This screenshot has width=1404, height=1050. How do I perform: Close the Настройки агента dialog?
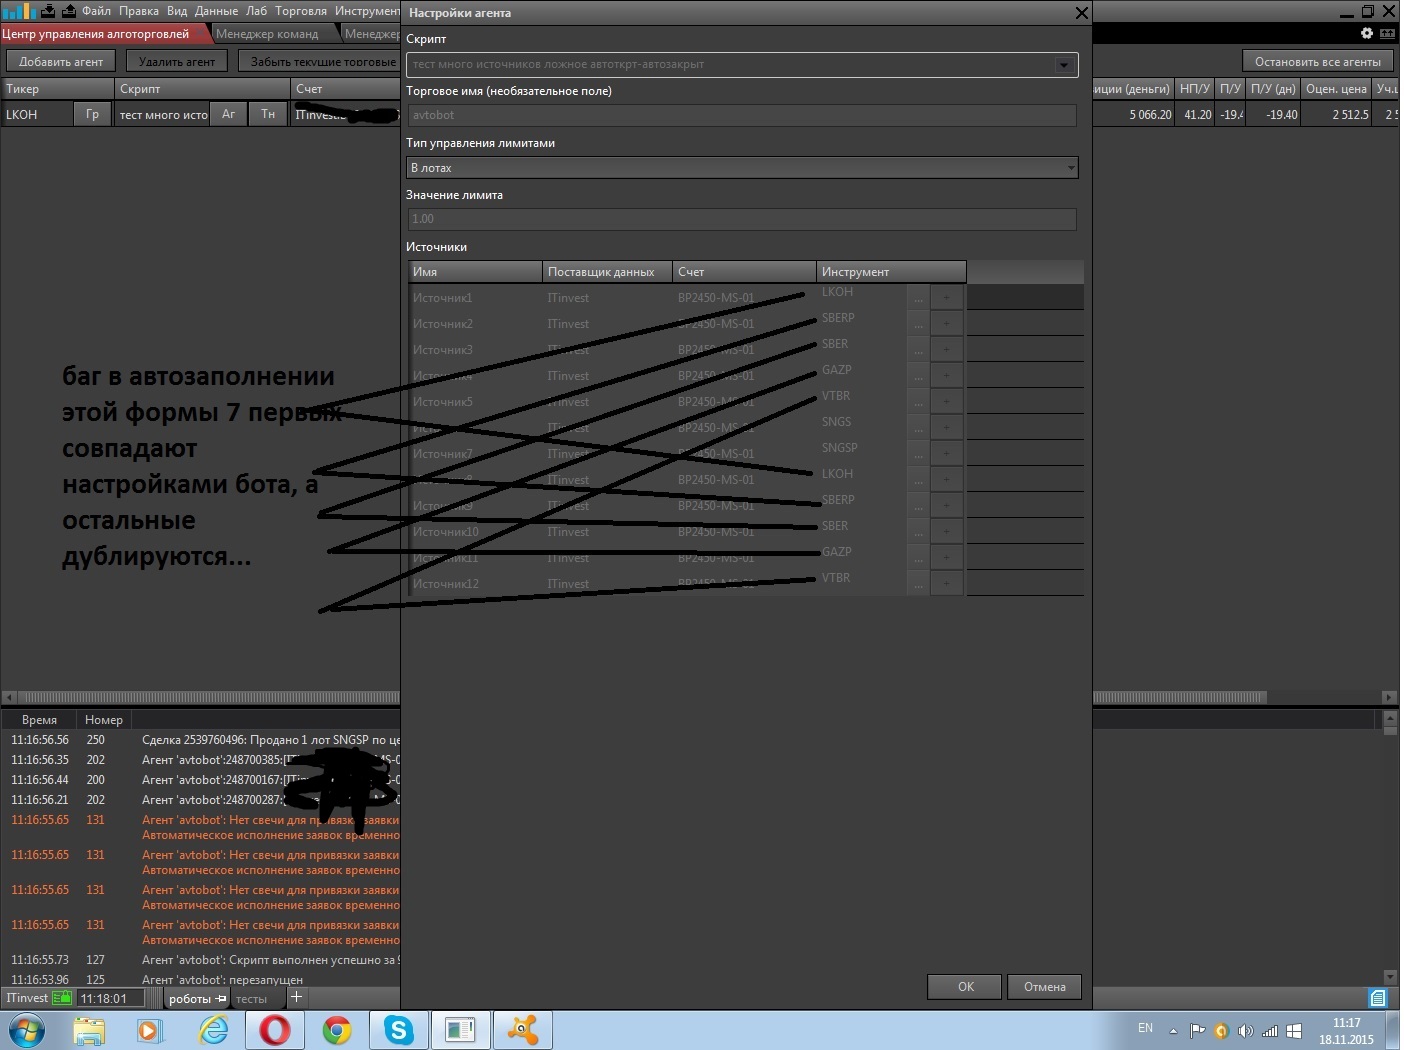(1081, 13)
